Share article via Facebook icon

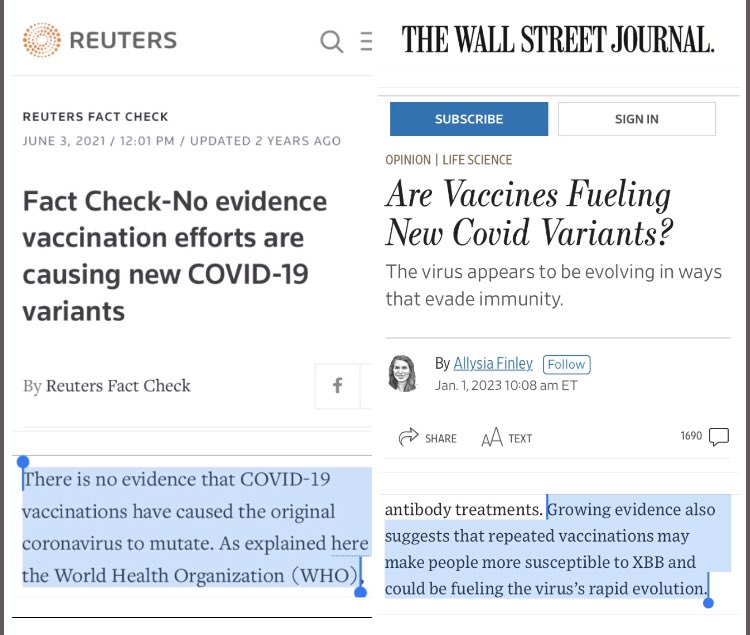coord(338,385)
